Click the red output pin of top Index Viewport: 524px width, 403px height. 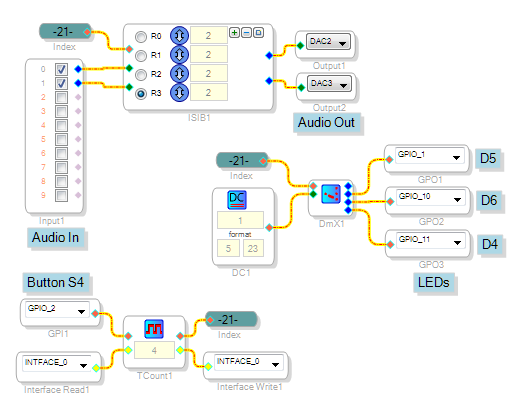(x=87, y=32)
